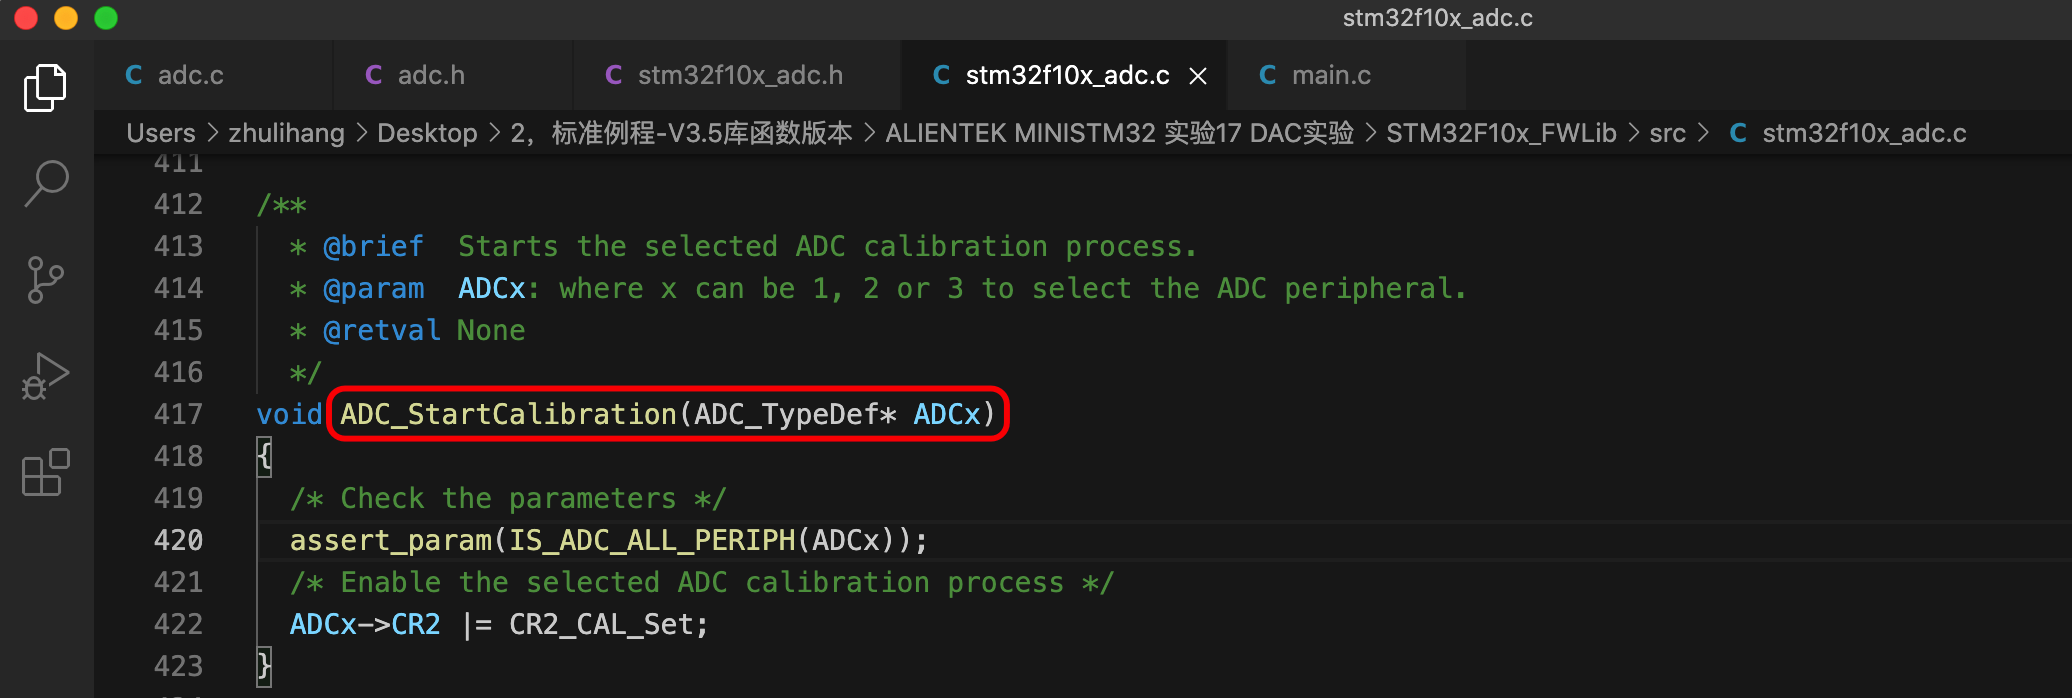Click line number 420 in the gutter
The height and width of the screenshot is (698, 2072).
[177, 540]
